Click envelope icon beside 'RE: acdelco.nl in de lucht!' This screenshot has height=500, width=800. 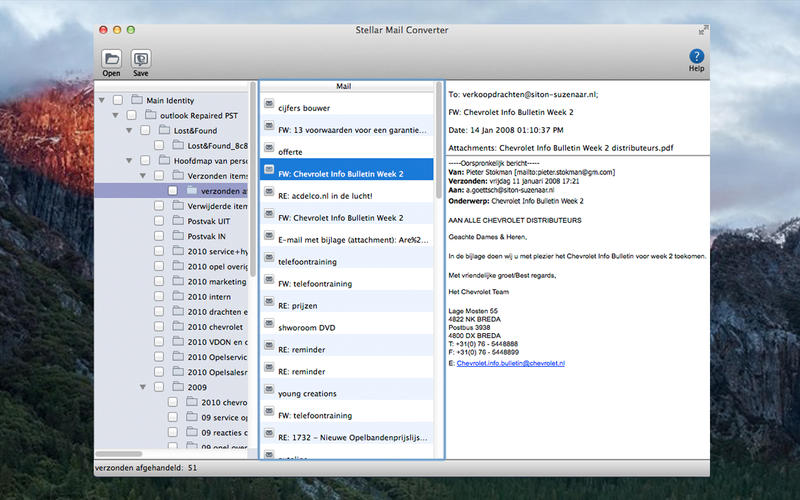[x=269, y=191]
